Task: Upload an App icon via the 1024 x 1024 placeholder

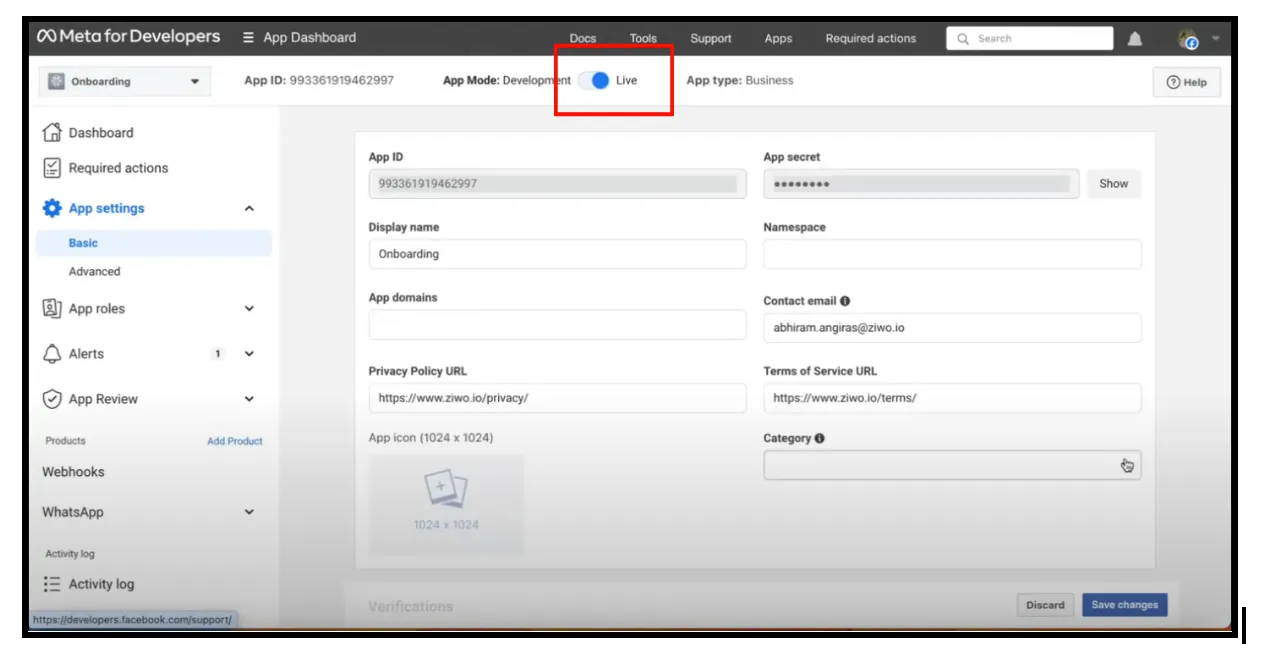Action: [446, 505]
